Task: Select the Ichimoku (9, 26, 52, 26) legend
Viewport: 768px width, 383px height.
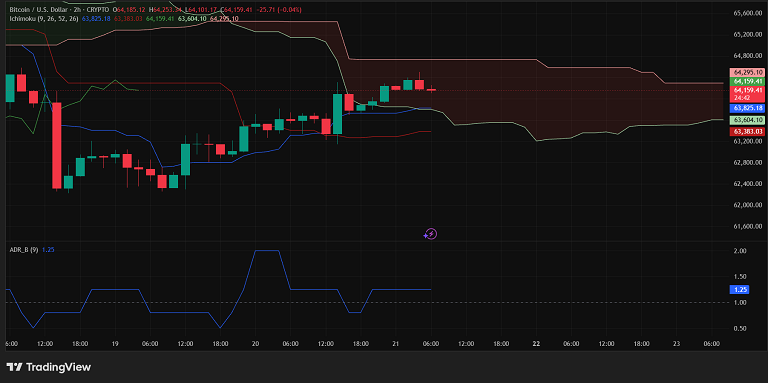Action: click(x=43, y=19)
